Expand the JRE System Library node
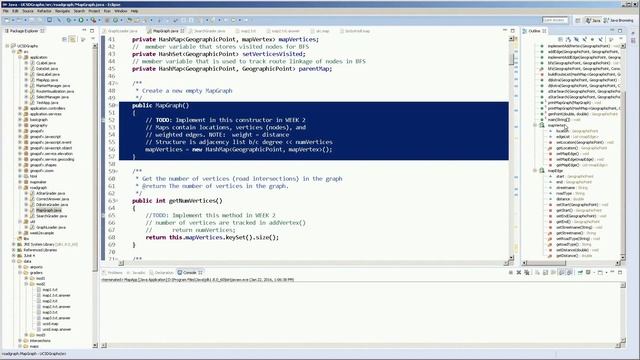Viewport: 640px width, 360px height. [x=14, y=244]
